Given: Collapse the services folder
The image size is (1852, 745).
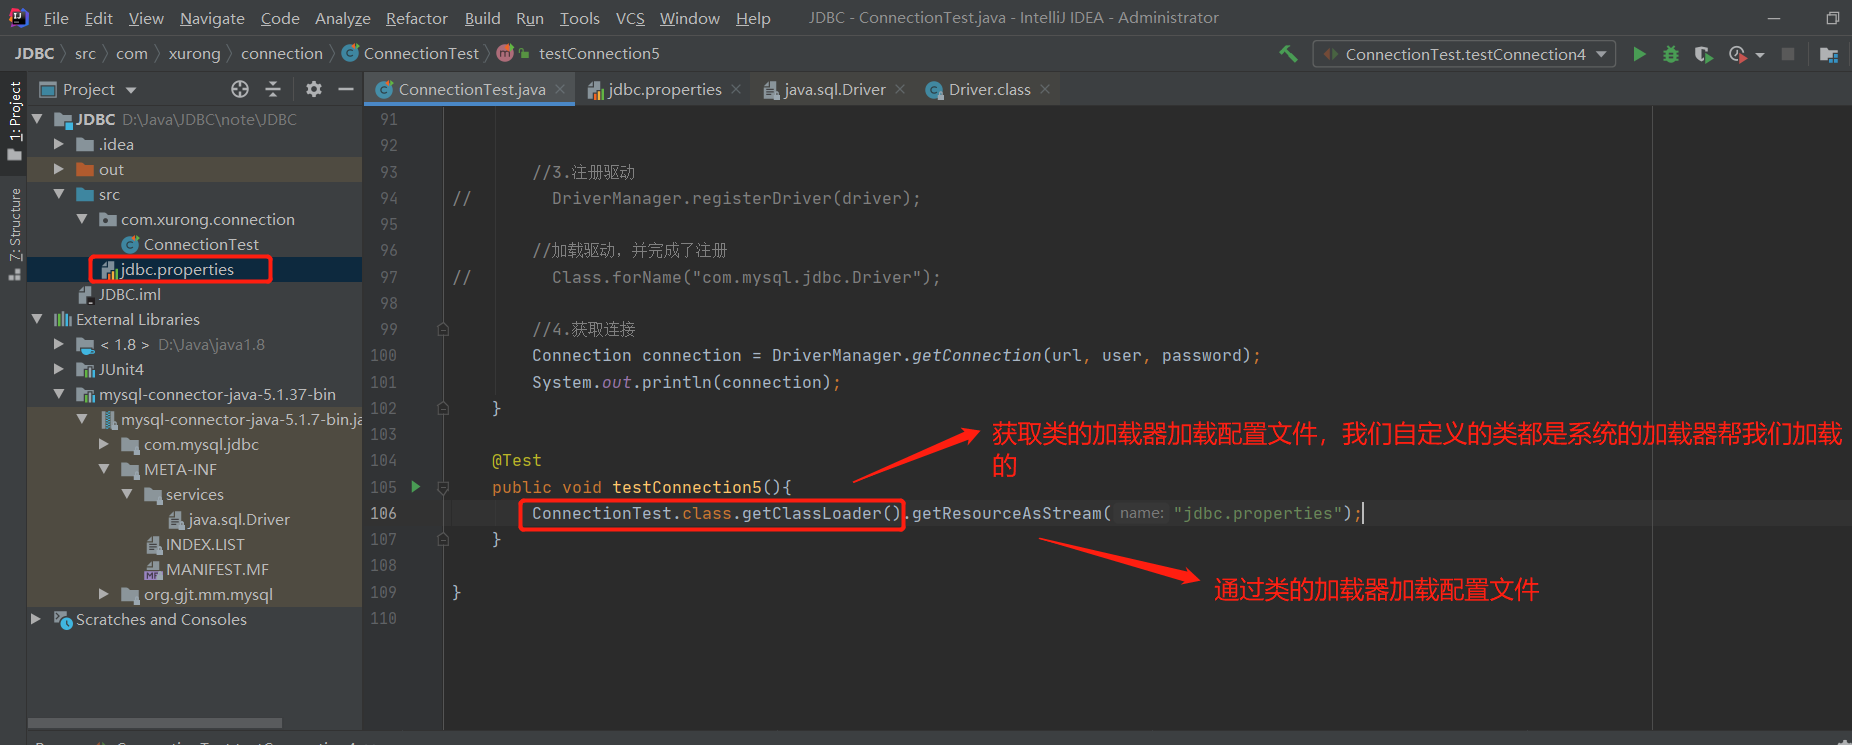Looking at the screenshot, I should [127, 494].
